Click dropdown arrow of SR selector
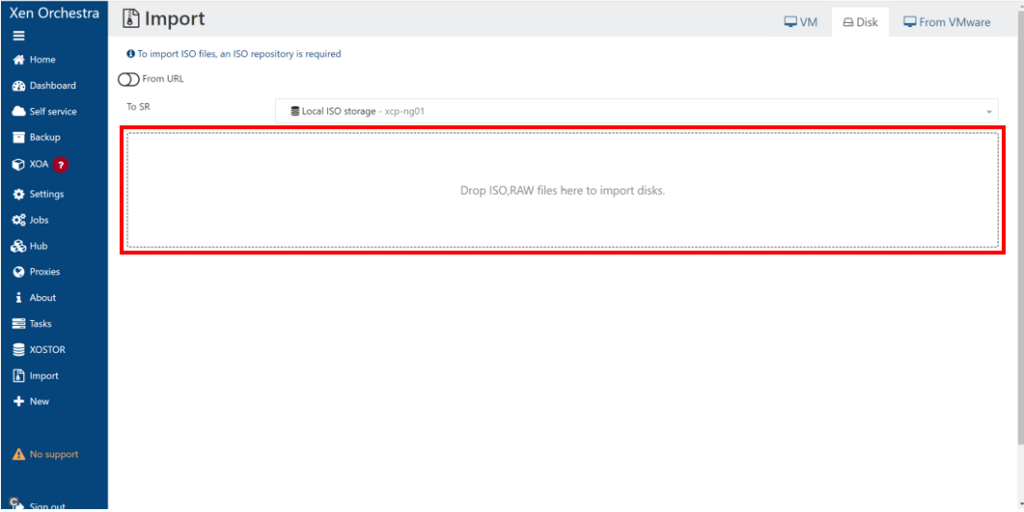 (989, 112)
